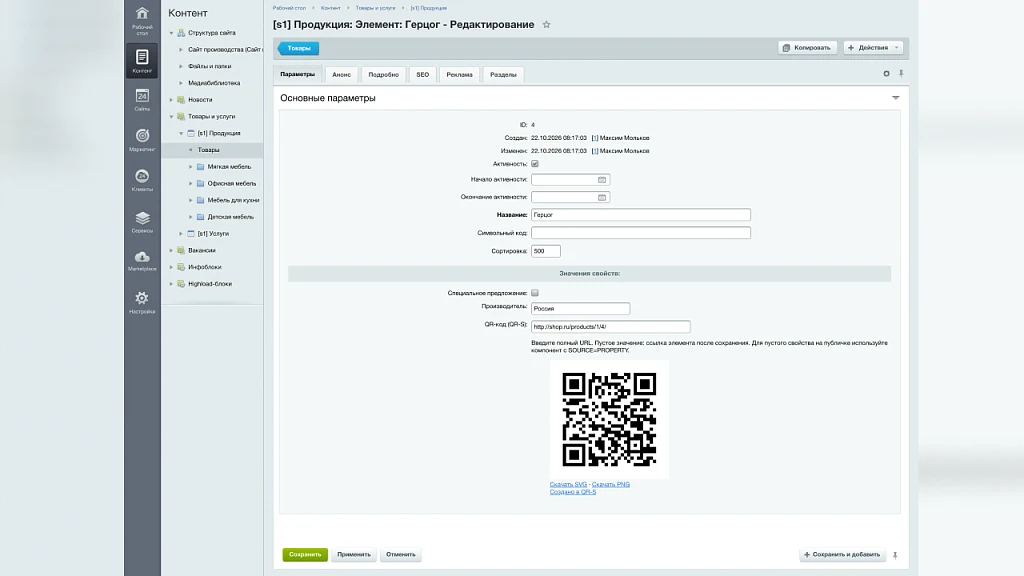
Task: Open [s1] Продукция breadcrumb link
Action: tap(428, 8)
